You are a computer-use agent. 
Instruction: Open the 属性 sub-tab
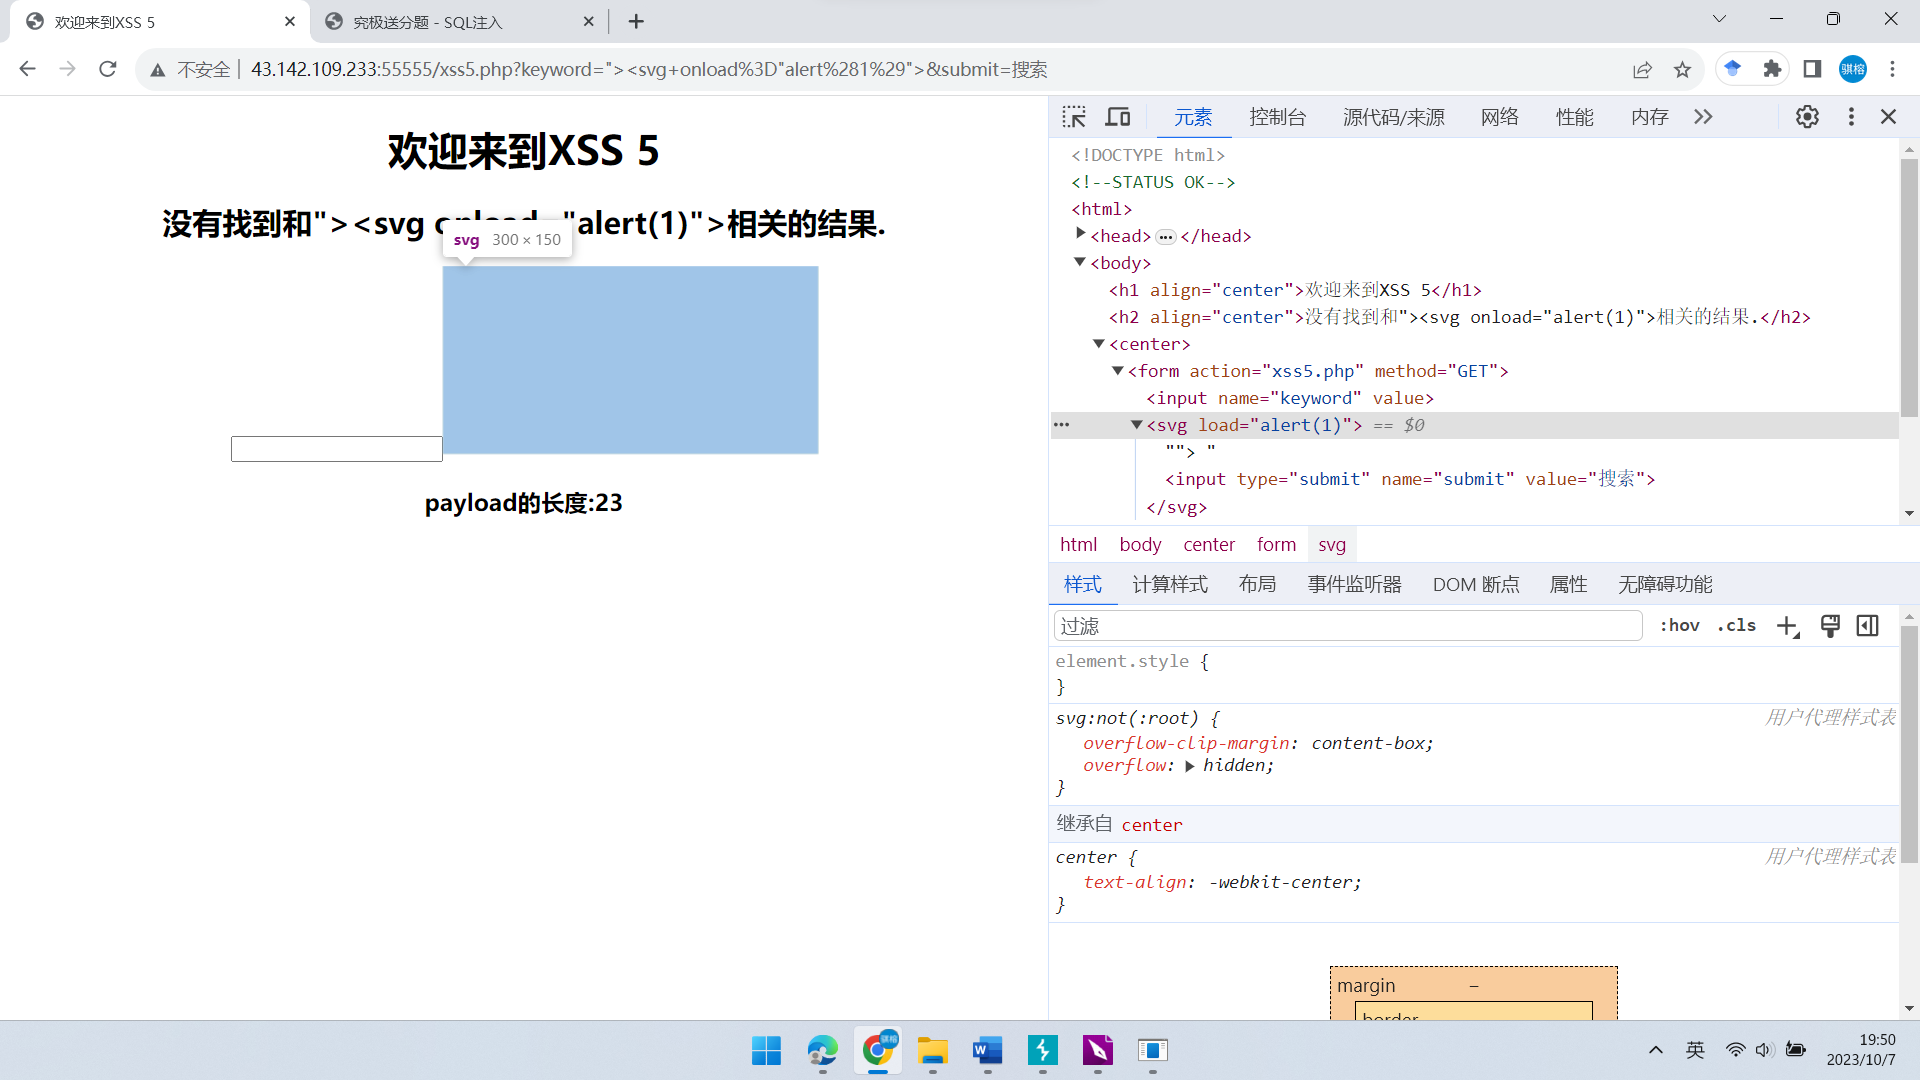(x=1569, y=584)
